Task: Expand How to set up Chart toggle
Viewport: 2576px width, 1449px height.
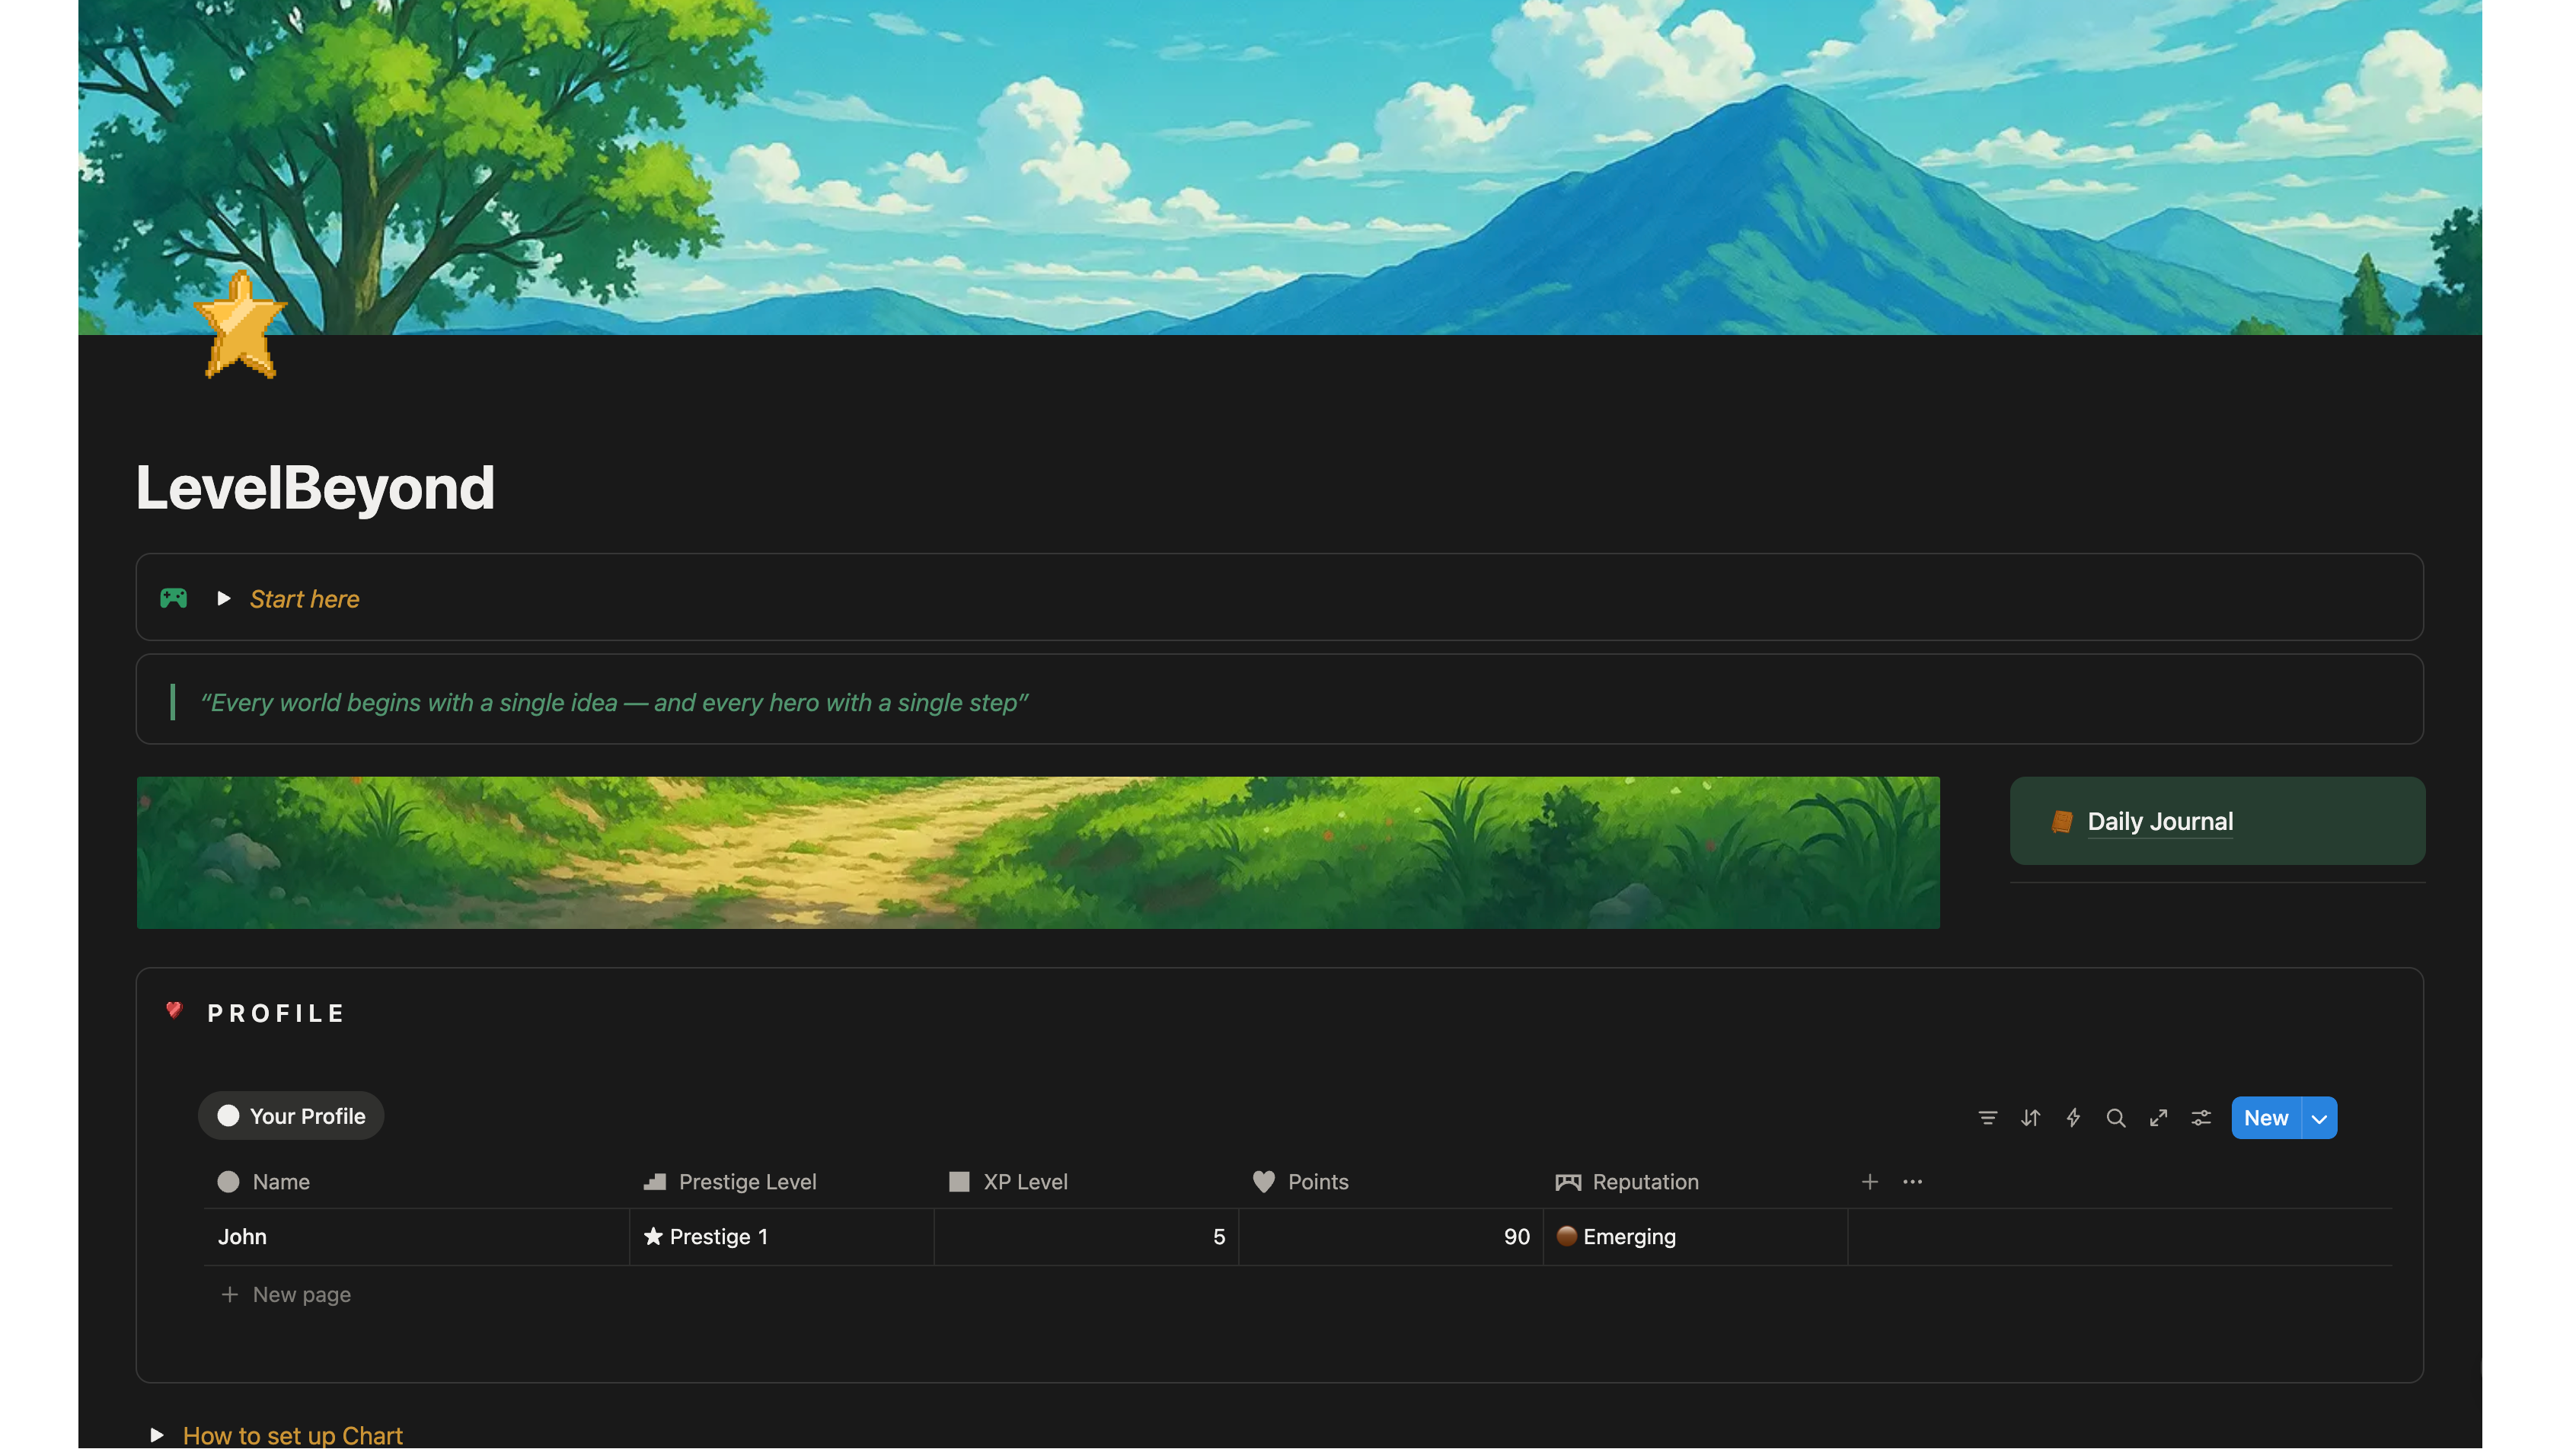Action: [157, 1435]
